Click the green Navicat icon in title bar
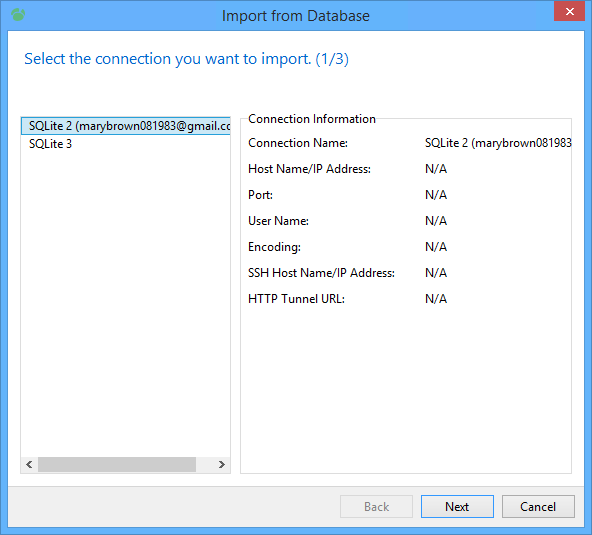 (18, 15)
